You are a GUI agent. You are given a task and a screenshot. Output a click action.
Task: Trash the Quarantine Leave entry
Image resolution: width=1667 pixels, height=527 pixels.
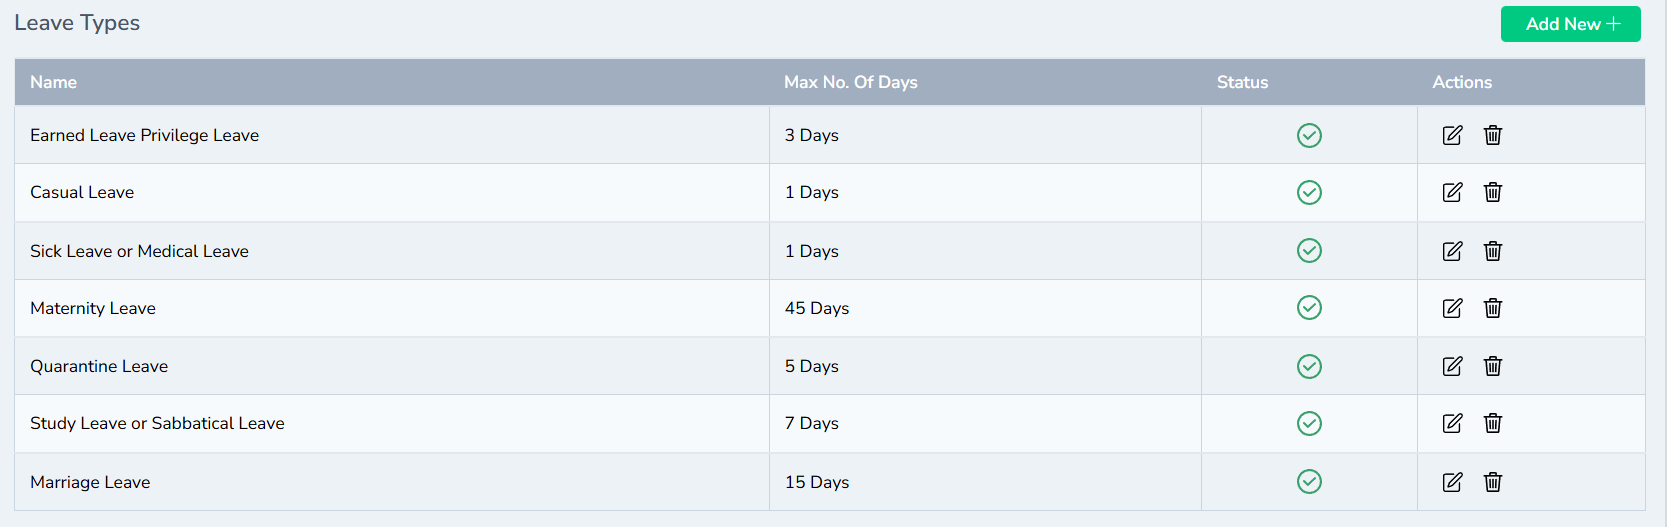[x=1493, y=366]
